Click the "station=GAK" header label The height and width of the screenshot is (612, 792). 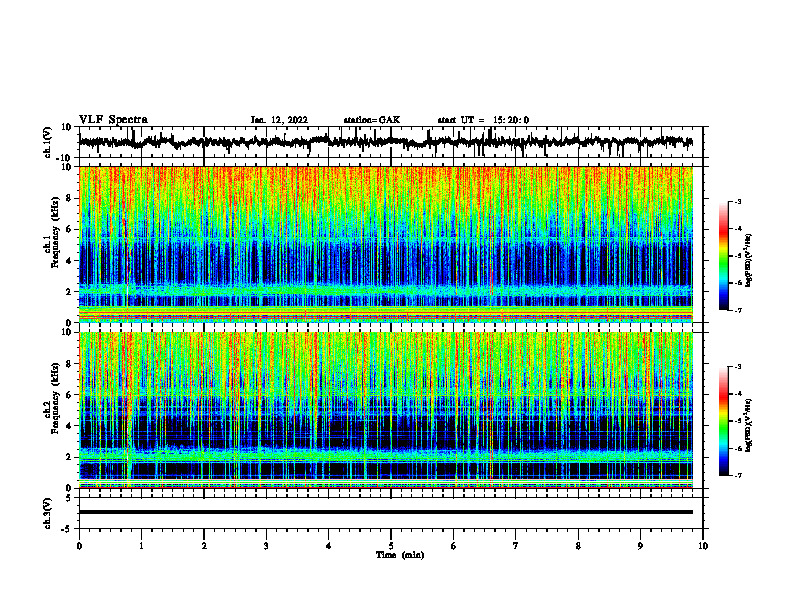point(372,120)
